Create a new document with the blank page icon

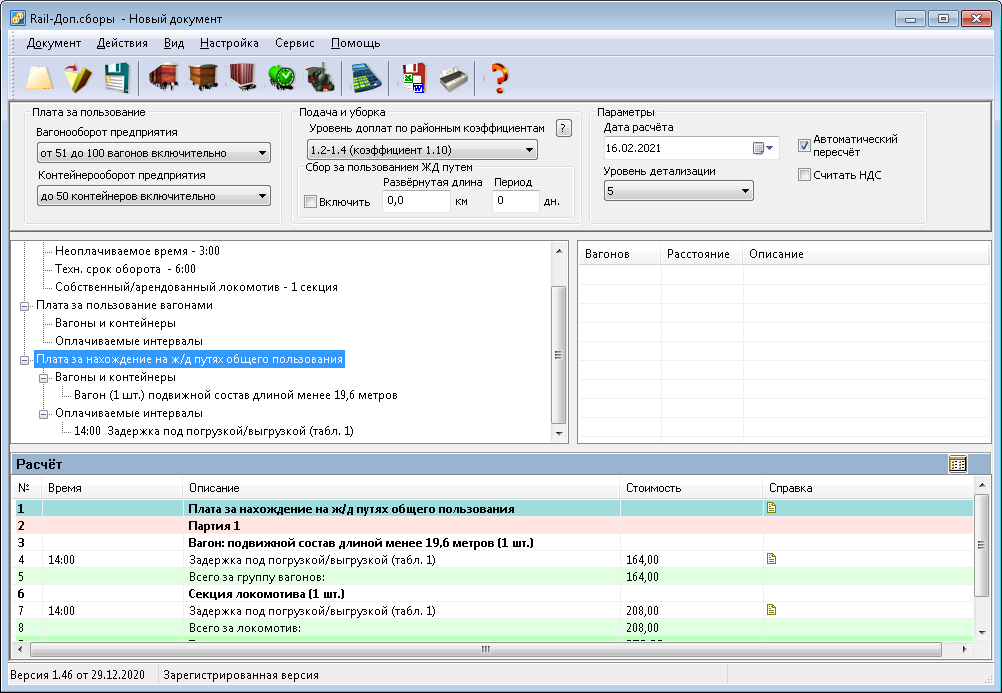(x=40, y=78)
